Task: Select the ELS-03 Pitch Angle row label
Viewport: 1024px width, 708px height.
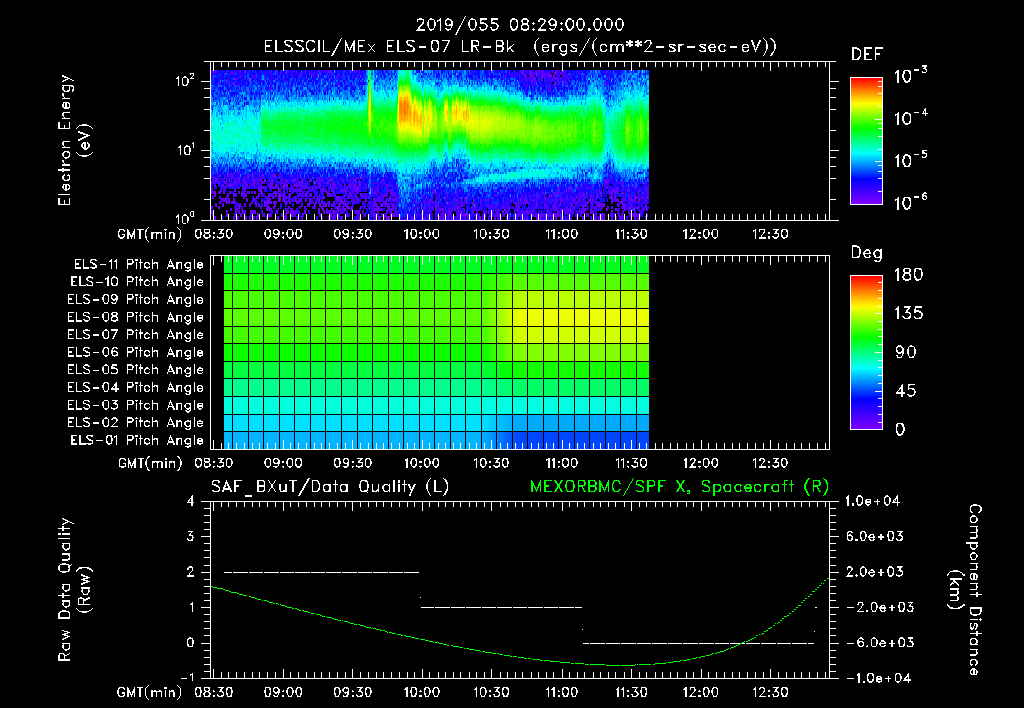Action: click(136, 405)
